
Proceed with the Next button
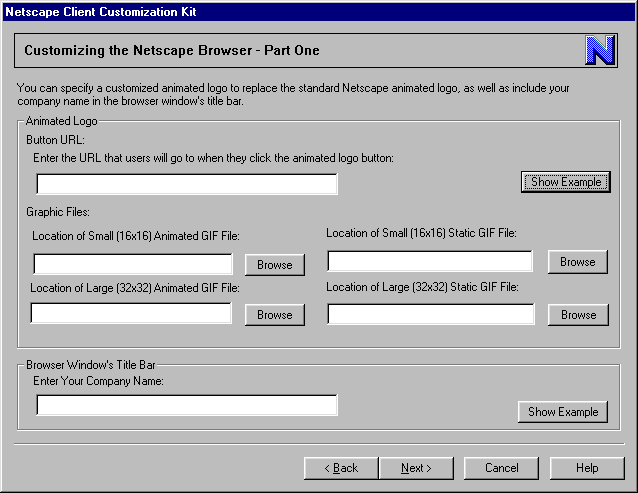415,468
